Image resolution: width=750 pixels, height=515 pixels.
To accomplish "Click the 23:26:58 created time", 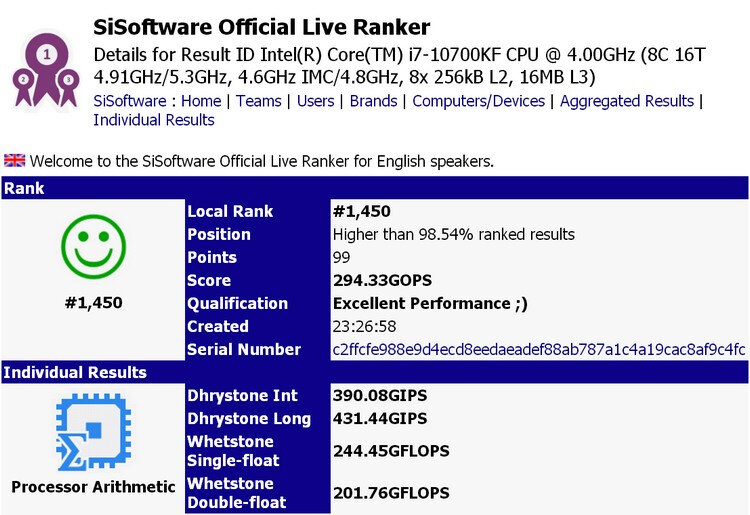I will click(x=364, y=326).
